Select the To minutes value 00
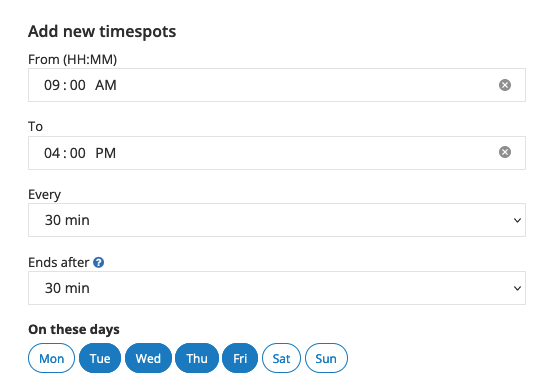Image resolution: width=538 pixels, height=385 pixels. click(x=78, y=153)
